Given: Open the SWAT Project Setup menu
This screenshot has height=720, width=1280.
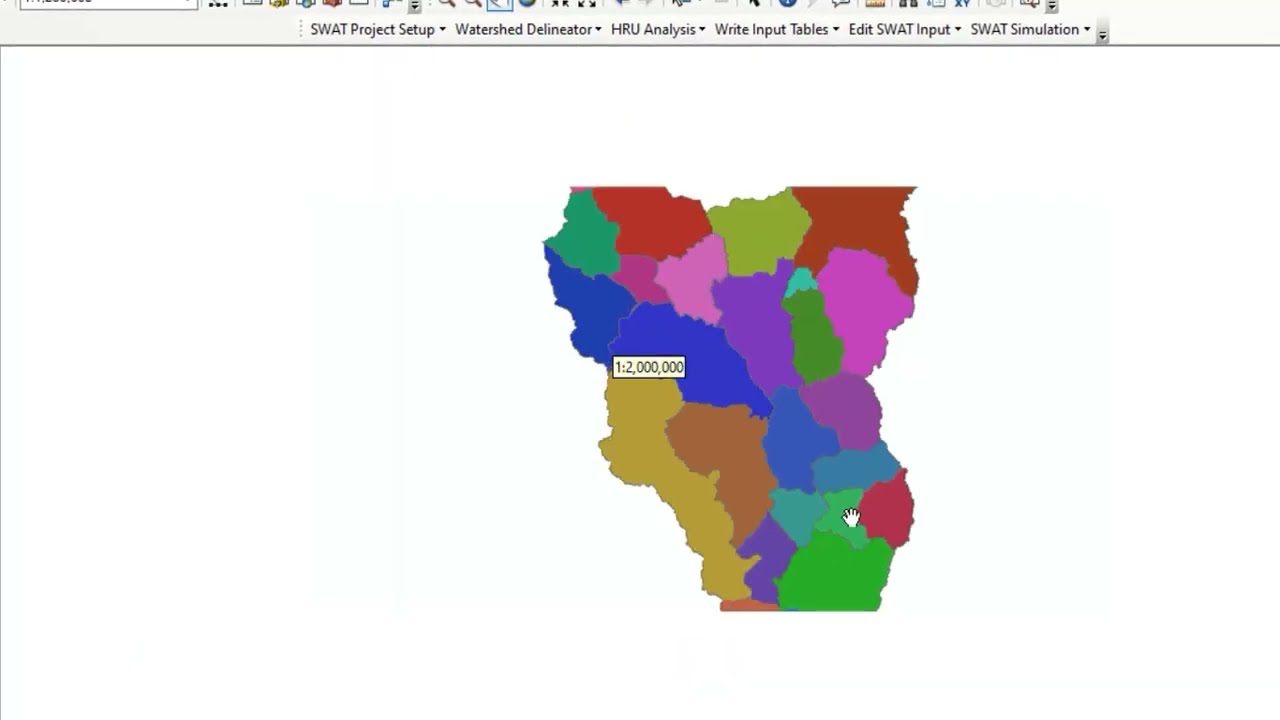Looking at the screenshot, I should pos(378,29).
